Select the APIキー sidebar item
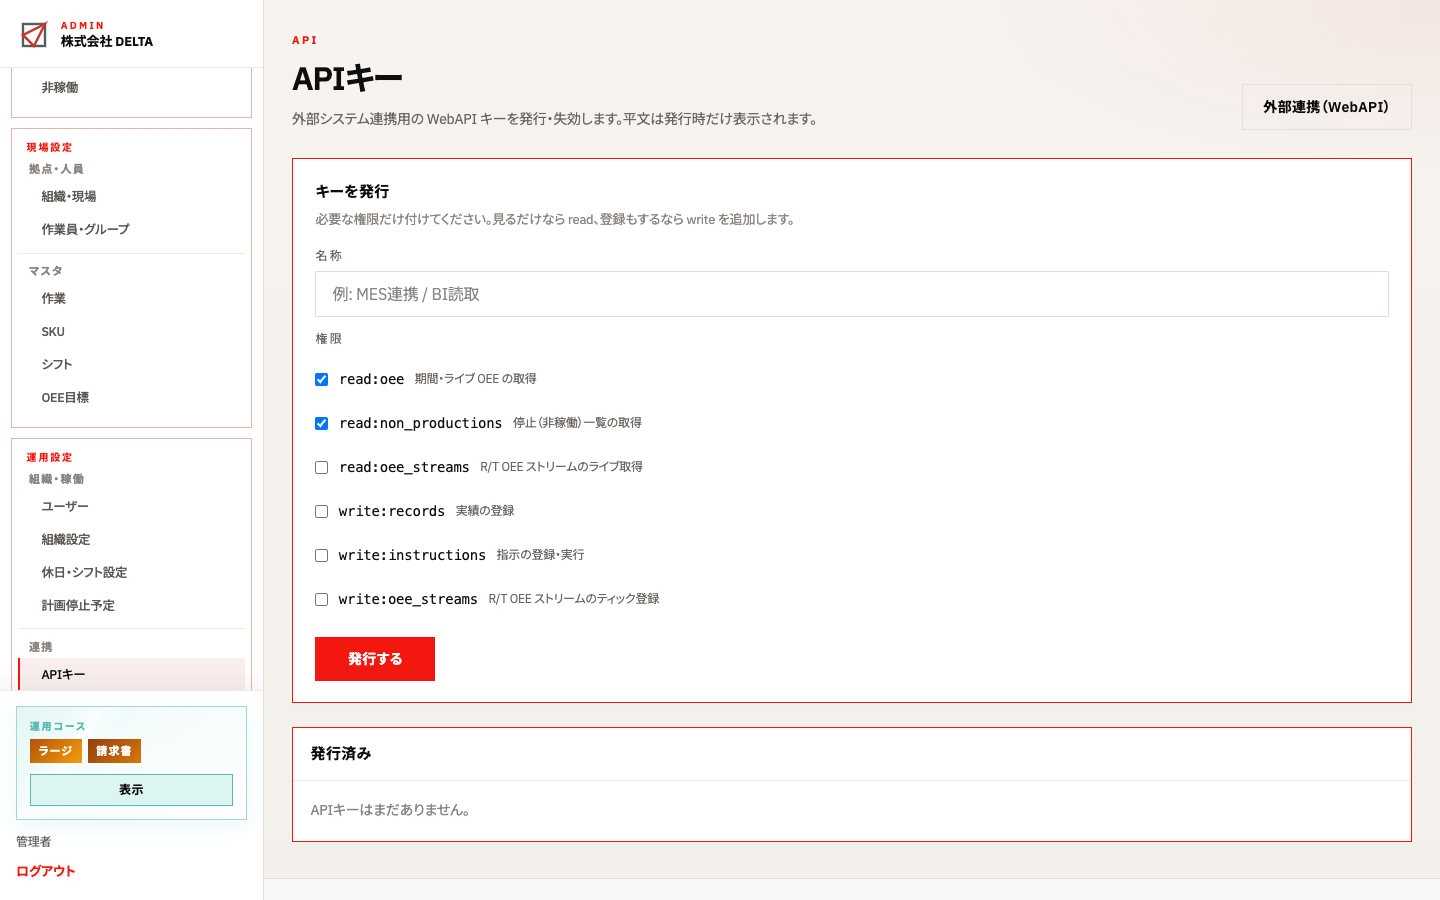The height and width of the screenshot is (900, 1440). tap(131, 675)
